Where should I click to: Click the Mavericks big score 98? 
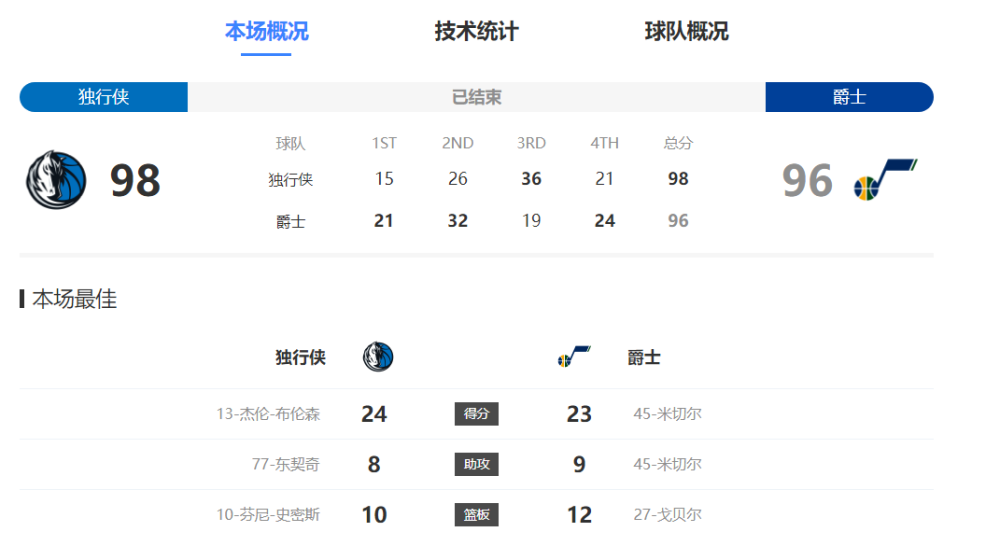point(135,181)
